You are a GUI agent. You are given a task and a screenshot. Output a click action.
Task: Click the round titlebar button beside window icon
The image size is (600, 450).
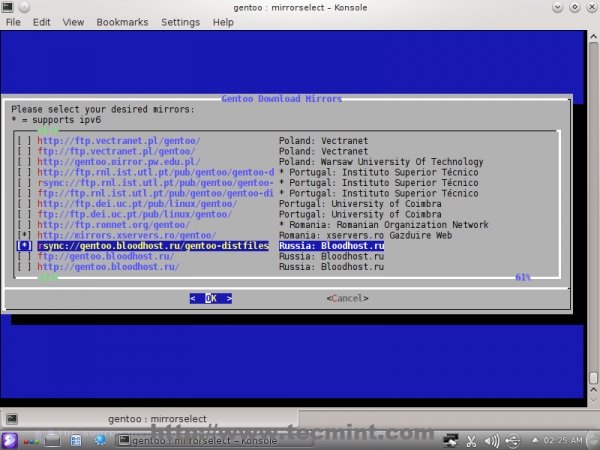24,7
